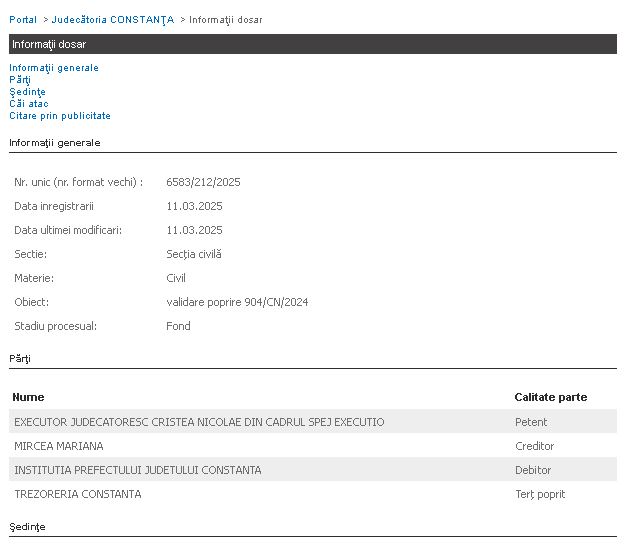Click the Data inregistrarii label
The width and height of the screenshot is (629, 550).
[x=54, y=206]
